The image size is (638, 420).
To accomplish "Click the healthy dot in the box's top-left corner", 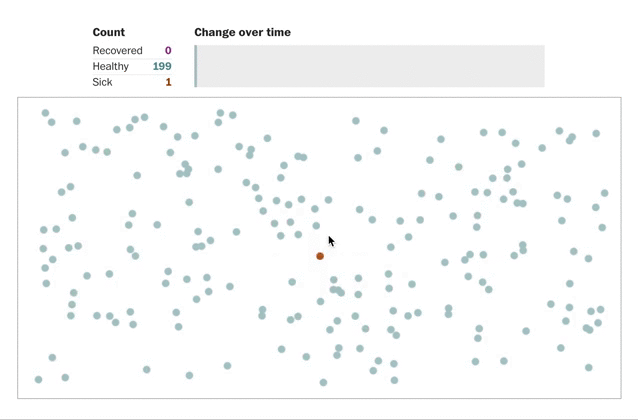I will [45, 113].
